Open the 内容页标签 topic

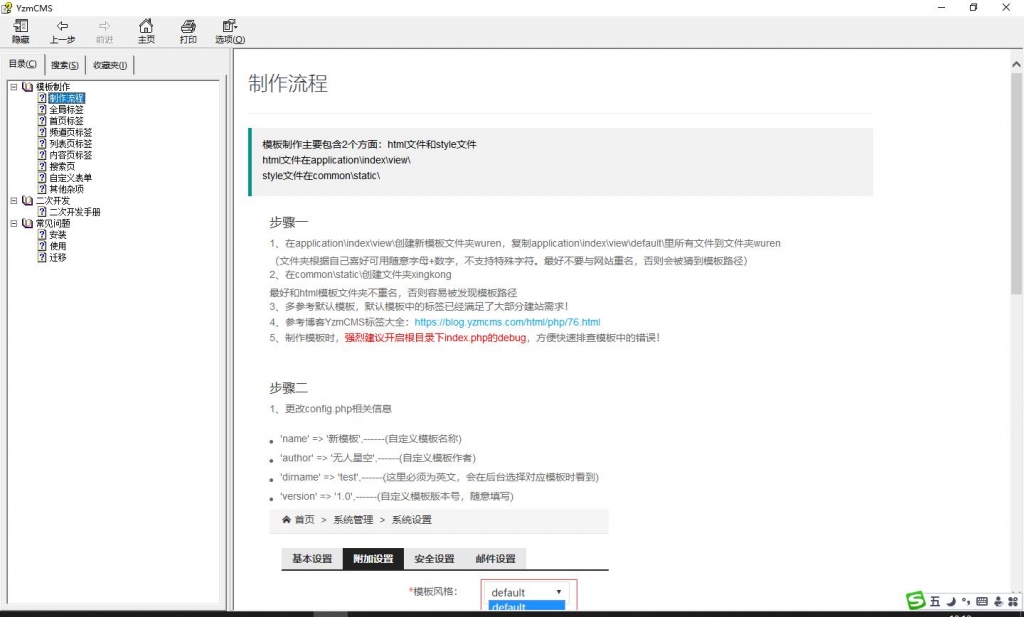click(x=71, y=155)
